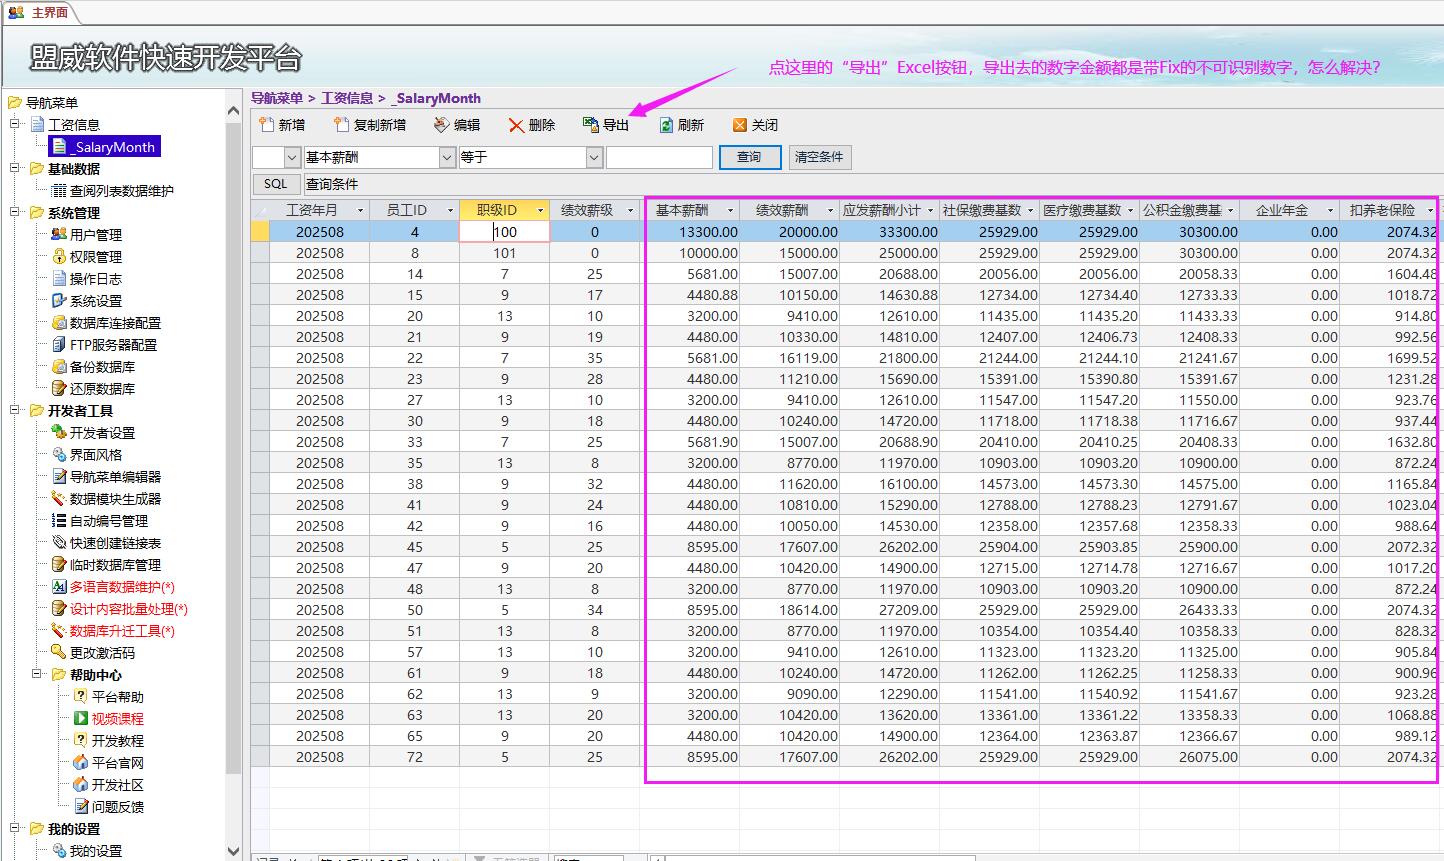Open 快速创建链接表 tree item
The width and height of the screenshot is (1444, 861).
(115, 543)
